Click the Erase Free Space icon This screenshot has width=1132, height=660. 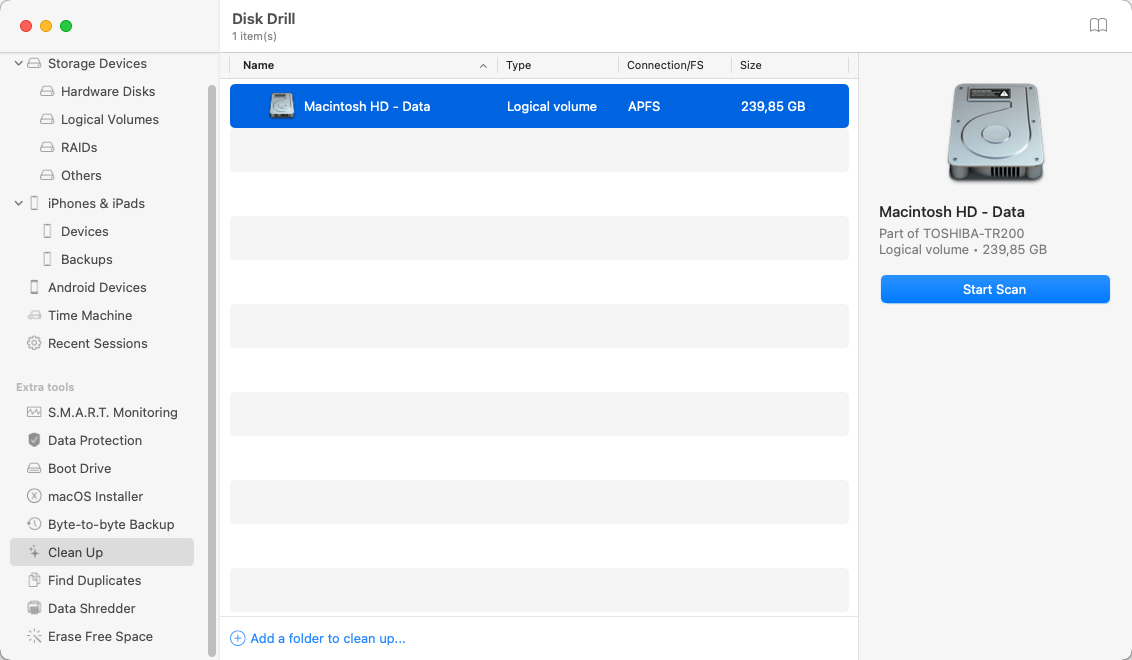[x=34, y=636]
